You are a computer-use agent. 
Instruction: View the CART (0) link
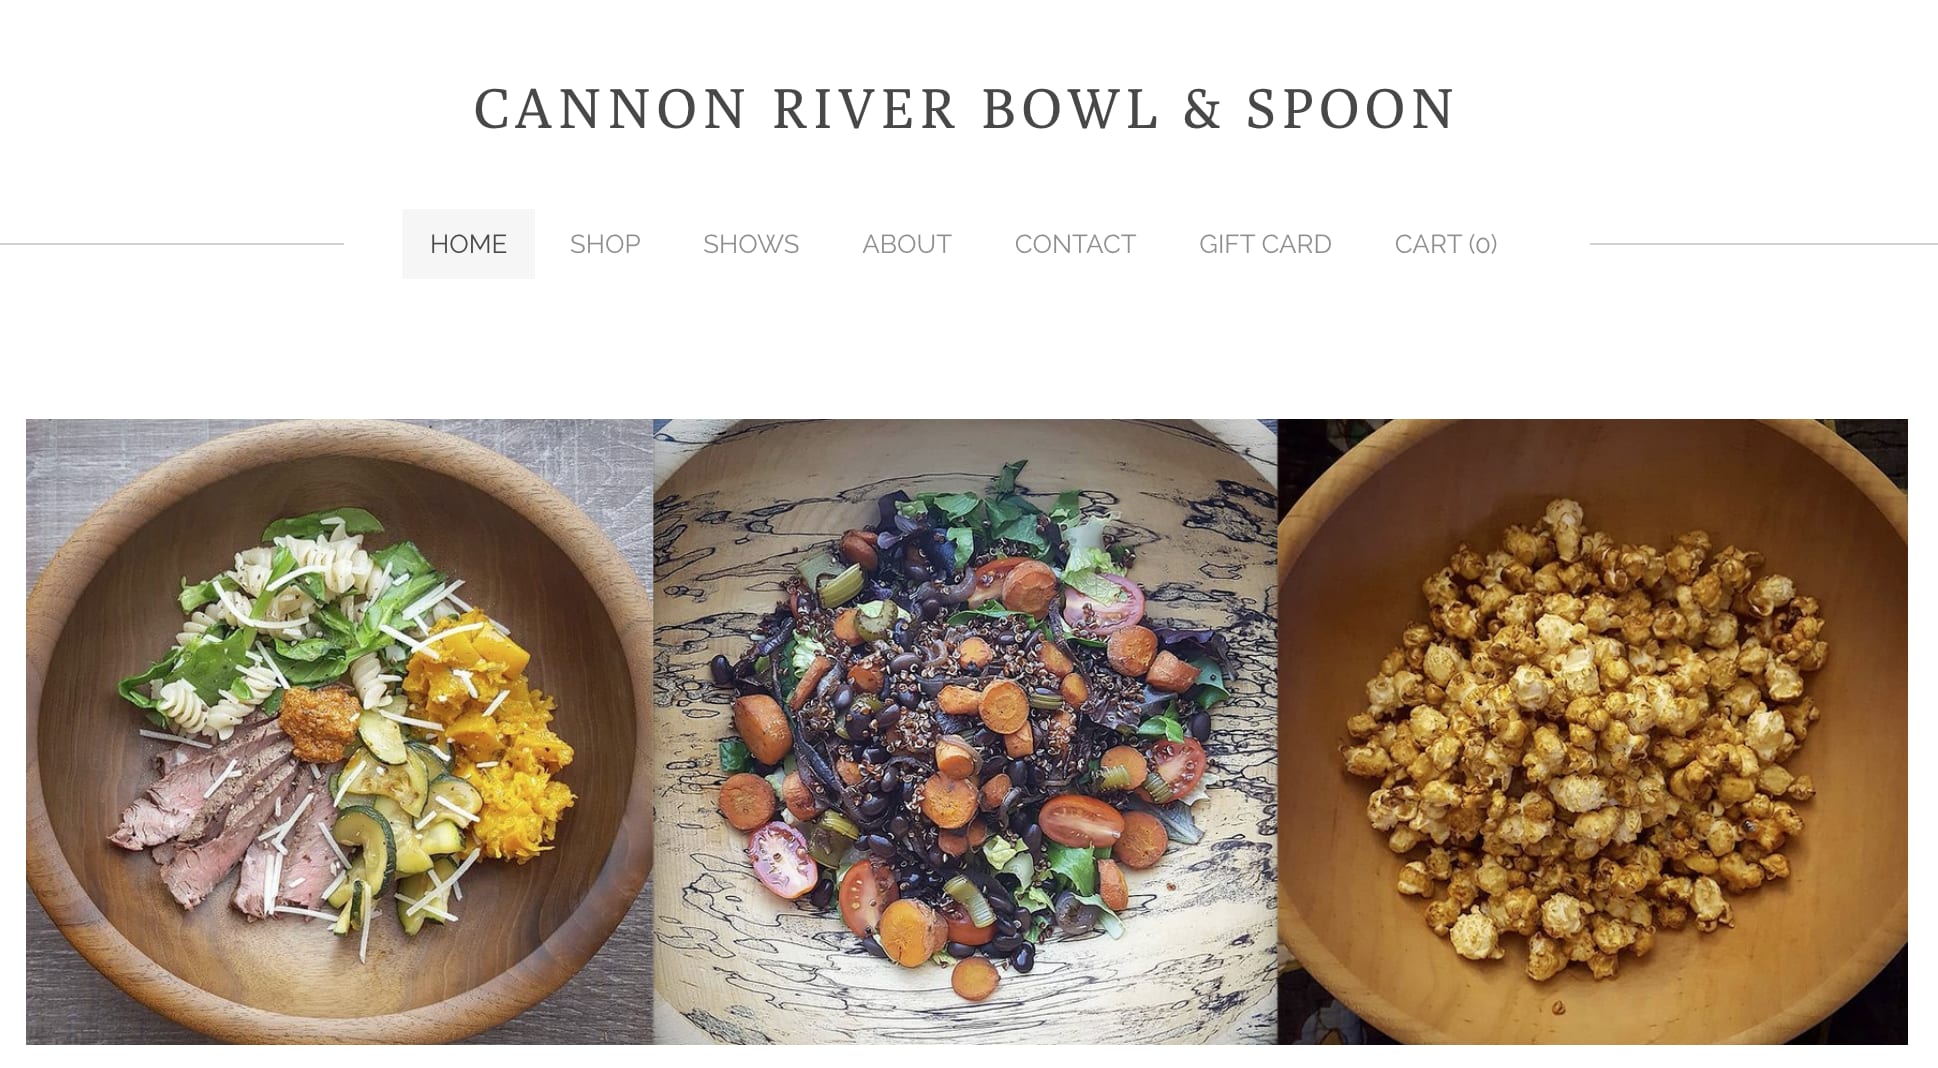[1445, 244]
